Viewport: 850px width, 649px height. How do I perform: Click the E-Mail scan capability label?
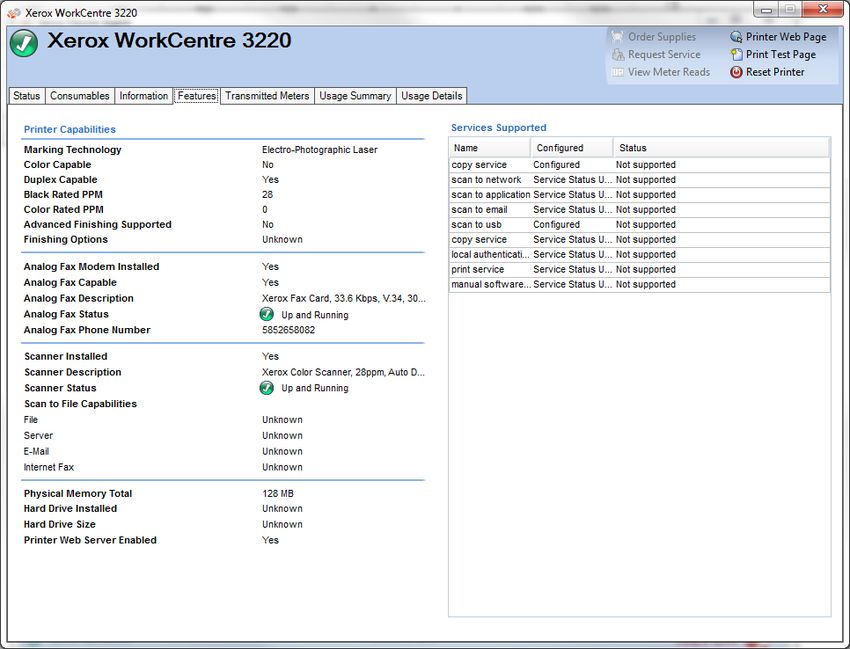(x=36, y=452)
